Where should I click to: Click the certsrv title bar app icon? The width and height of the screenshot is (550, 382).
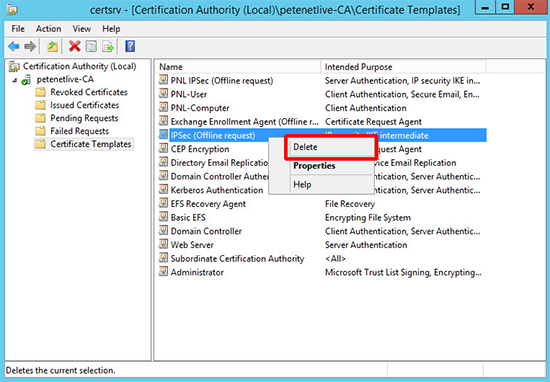coord(12,9)
